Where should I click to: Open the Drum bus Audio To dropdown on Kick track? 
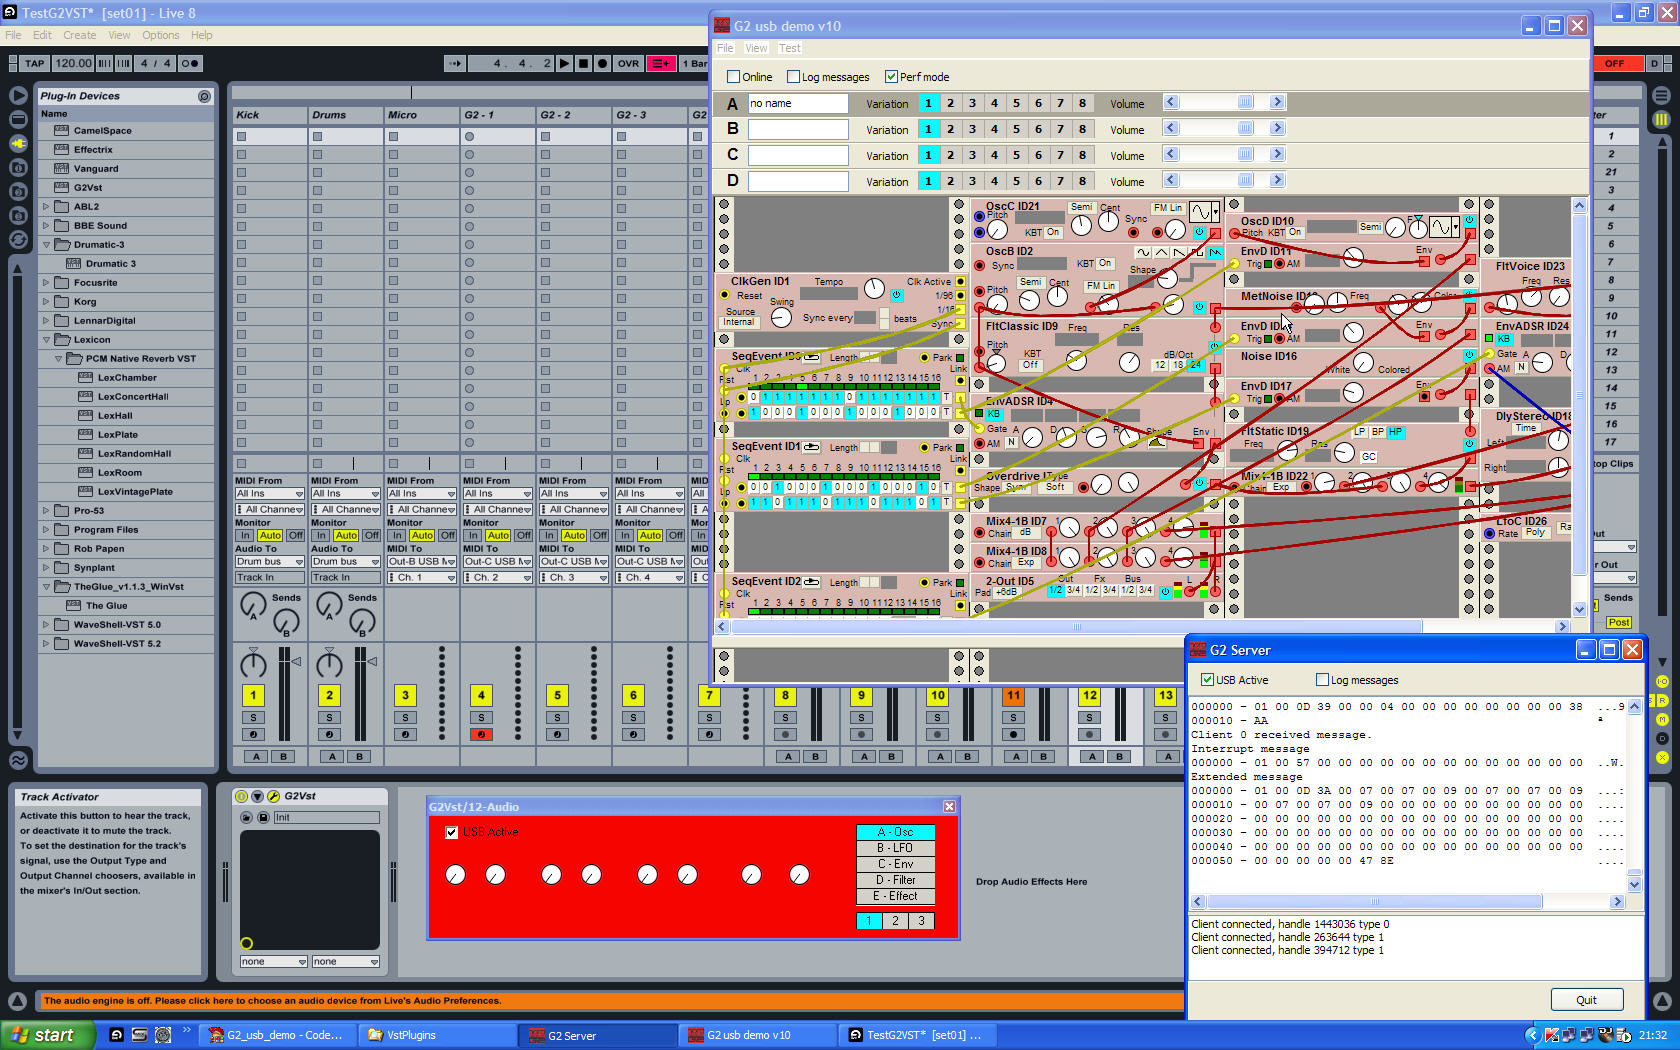(x=269, y=562)
